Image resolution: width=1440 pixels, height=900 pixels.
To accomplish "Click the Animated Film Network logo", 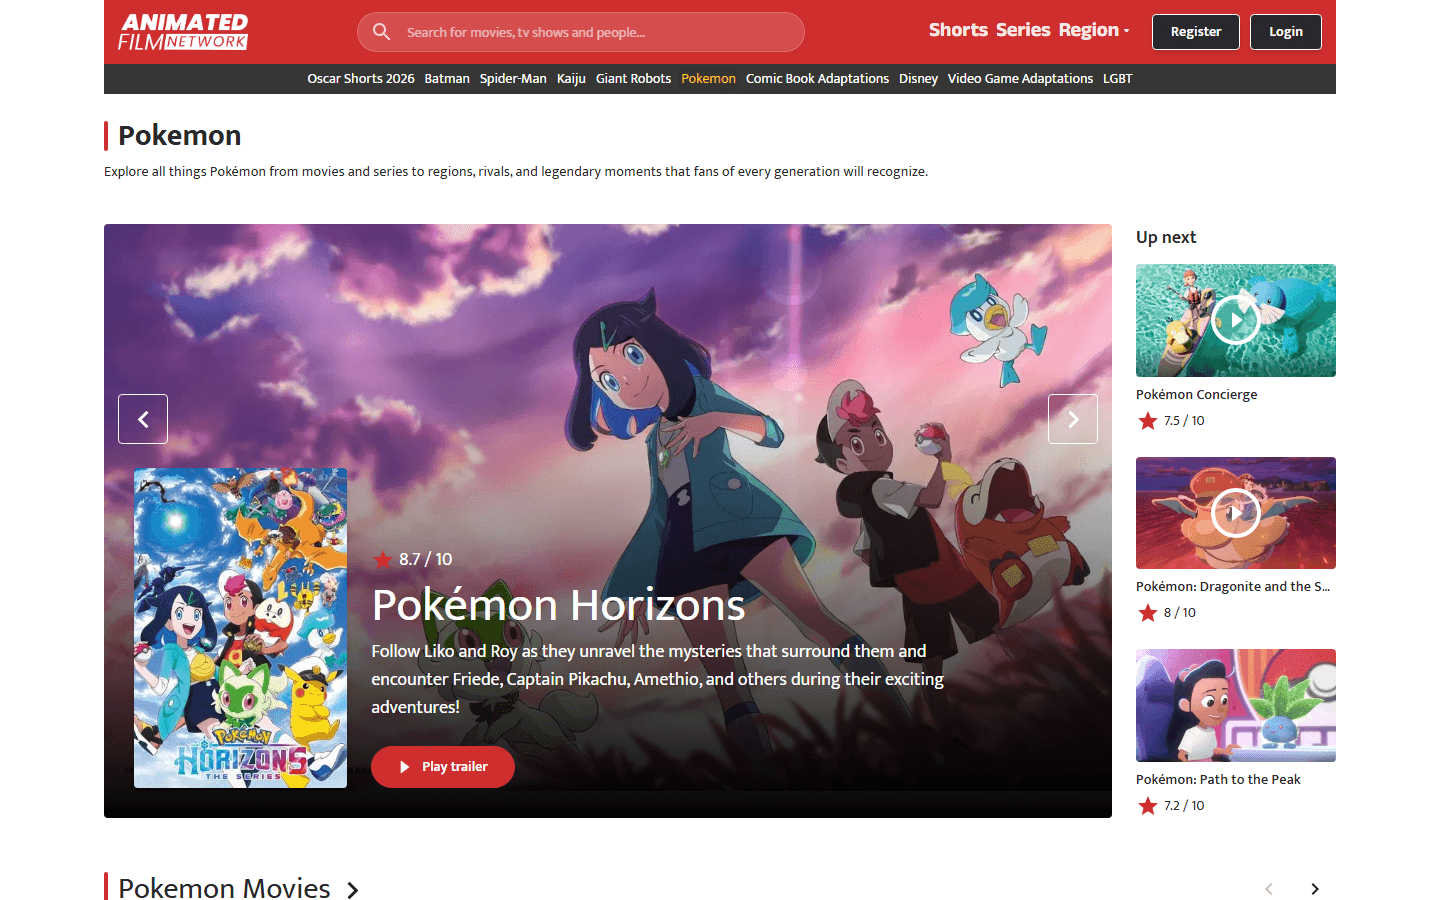I will [x=183, y=31].
